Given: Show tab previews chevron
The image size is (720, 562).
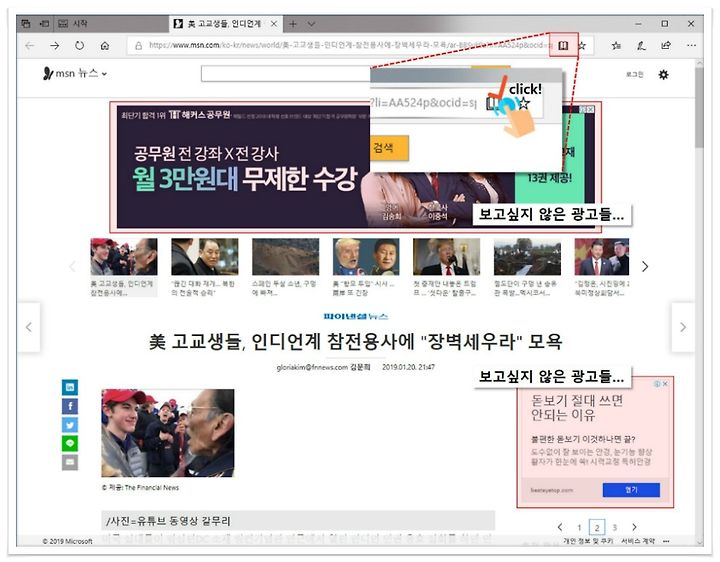Looking at the screenshot, I should tap(311, 24).
